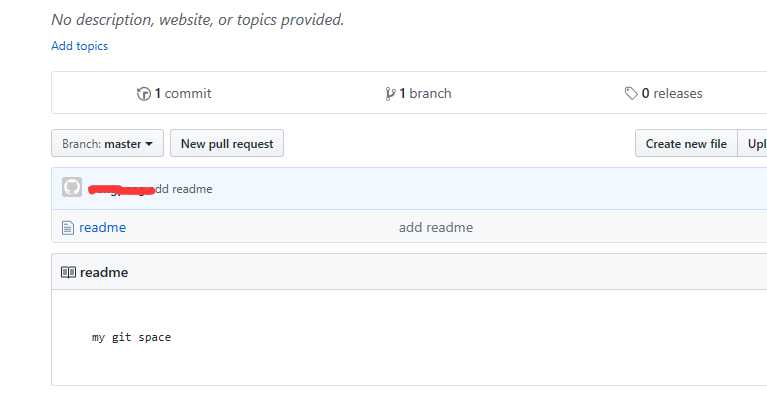The image size is (767, 410).
Task: Click the committer avatar thumbnail
Action: (x=72, y=187)
